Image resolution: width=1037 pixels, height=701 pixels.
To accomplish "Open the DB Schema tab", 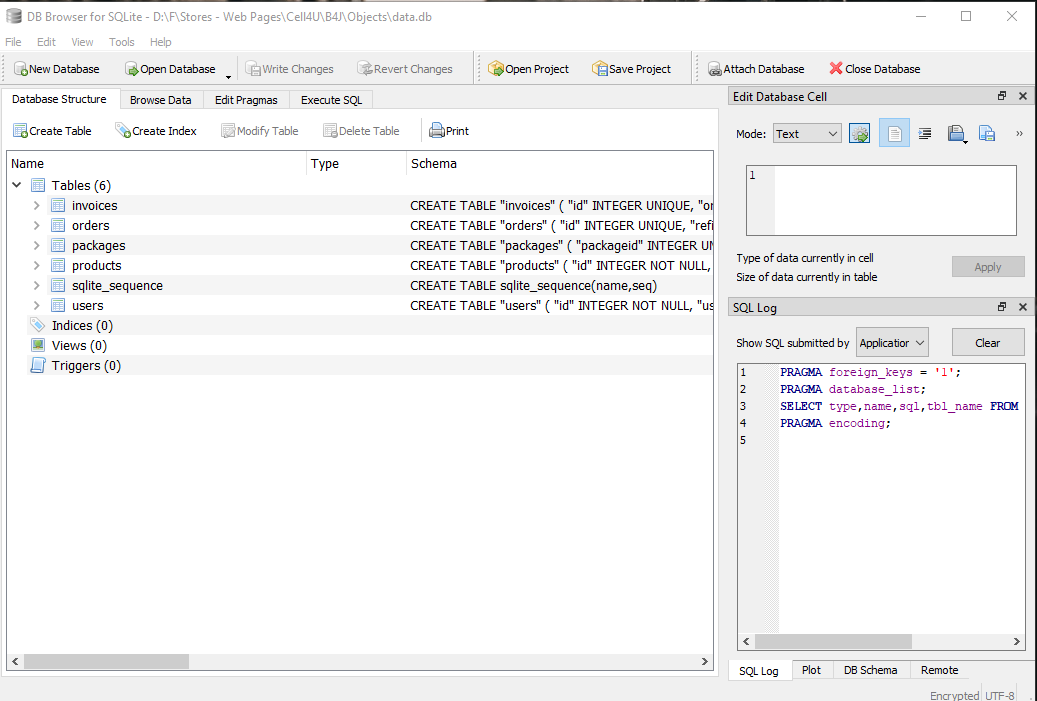I will [x=870, y=670].
